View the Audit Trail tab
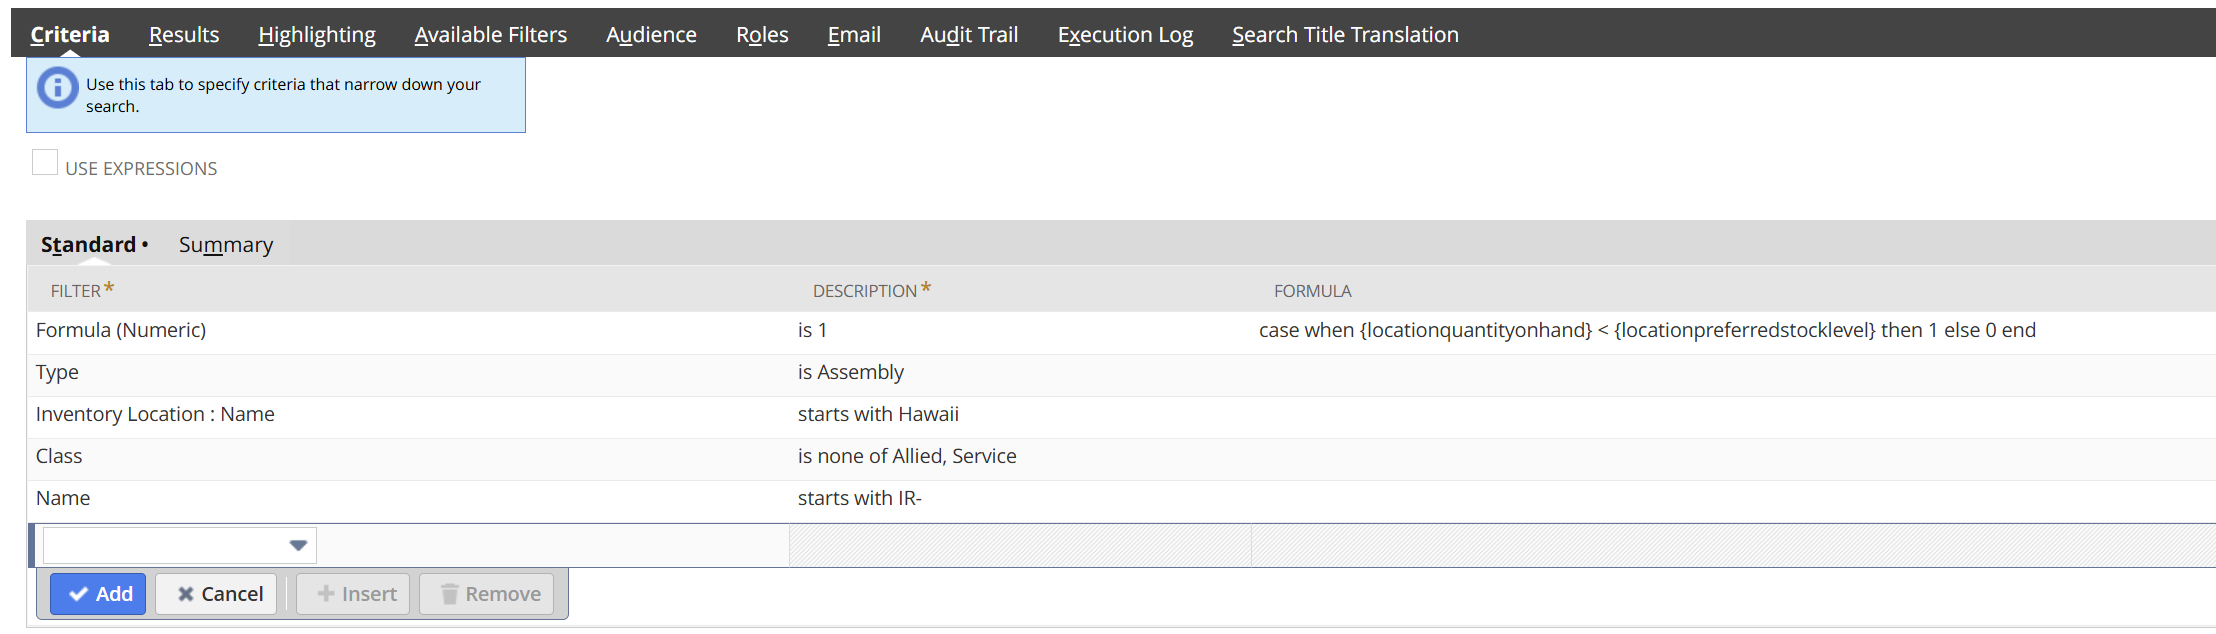 (x=969, y=34)
